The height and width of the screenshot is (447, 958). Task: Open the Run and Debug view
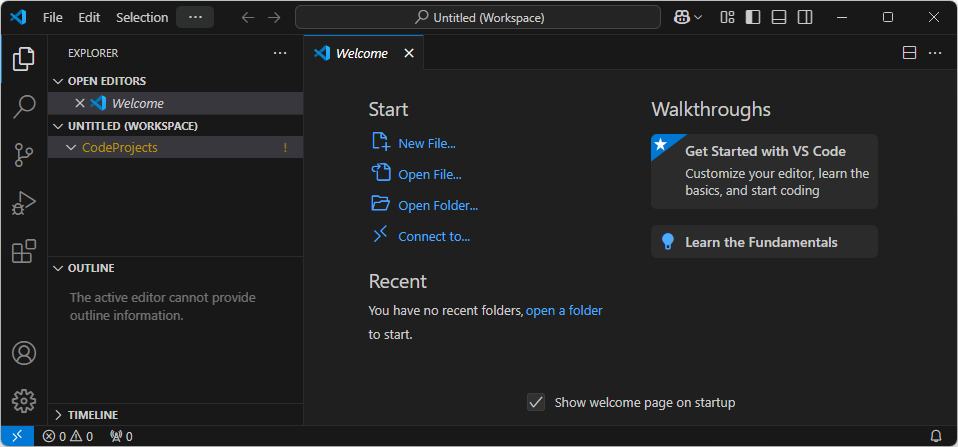click(x=24, y=203)
